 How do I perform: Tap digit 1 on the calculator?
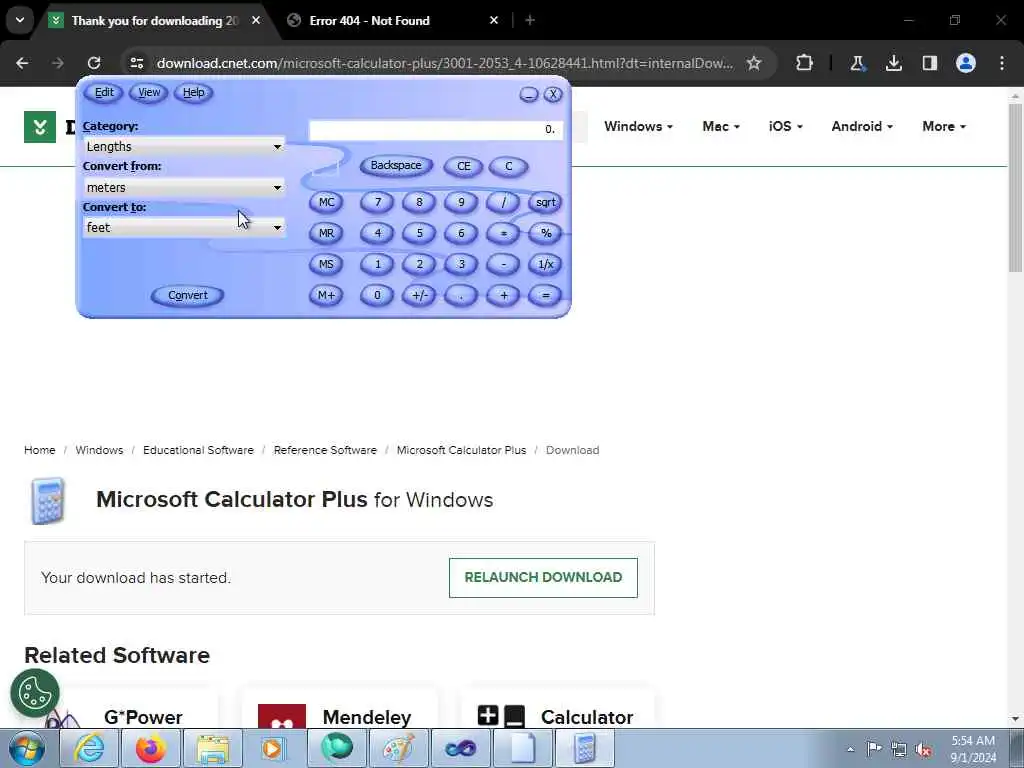(377, 264)
